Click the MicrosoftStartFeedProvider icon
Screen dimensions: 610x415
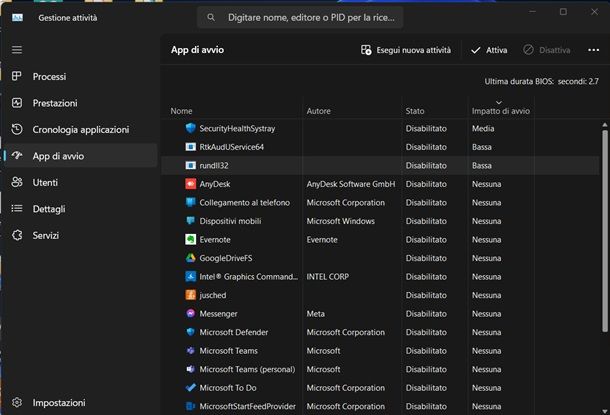coord(190,406)
